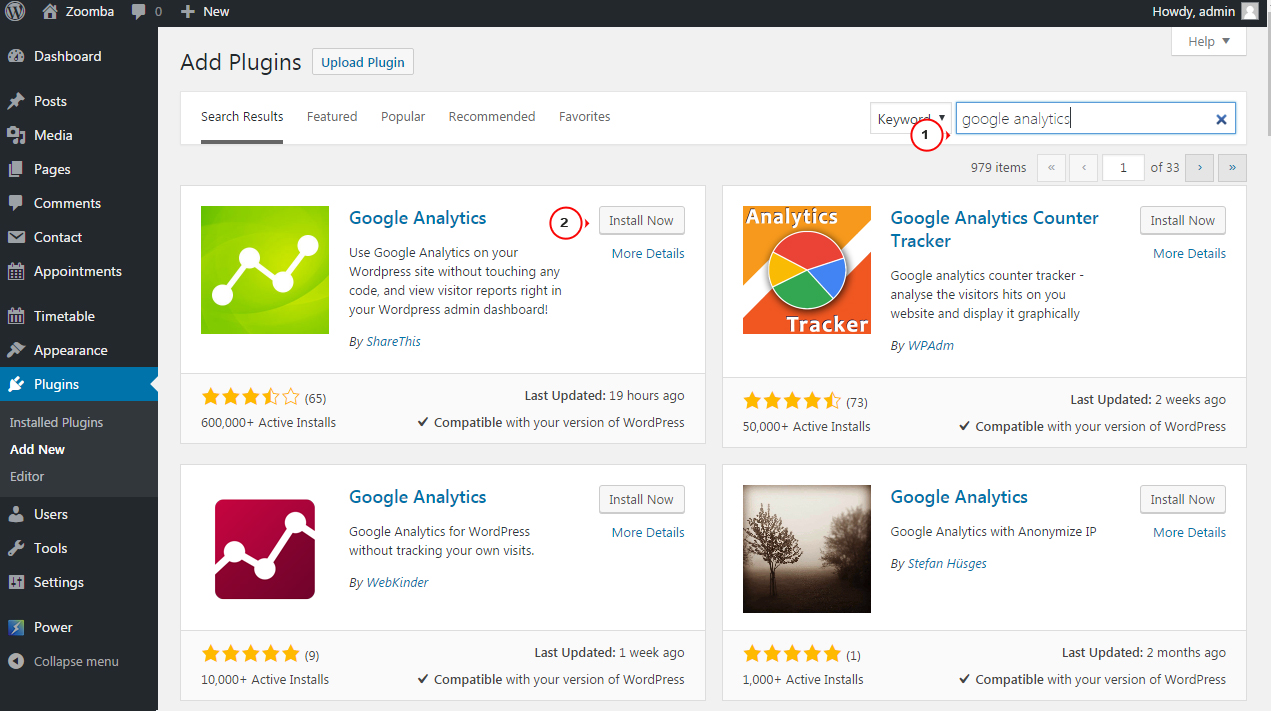This screenshot has width=1271, height=711.
Task: Open the Keyword search type dropdown
Action: tap(911, 119)
